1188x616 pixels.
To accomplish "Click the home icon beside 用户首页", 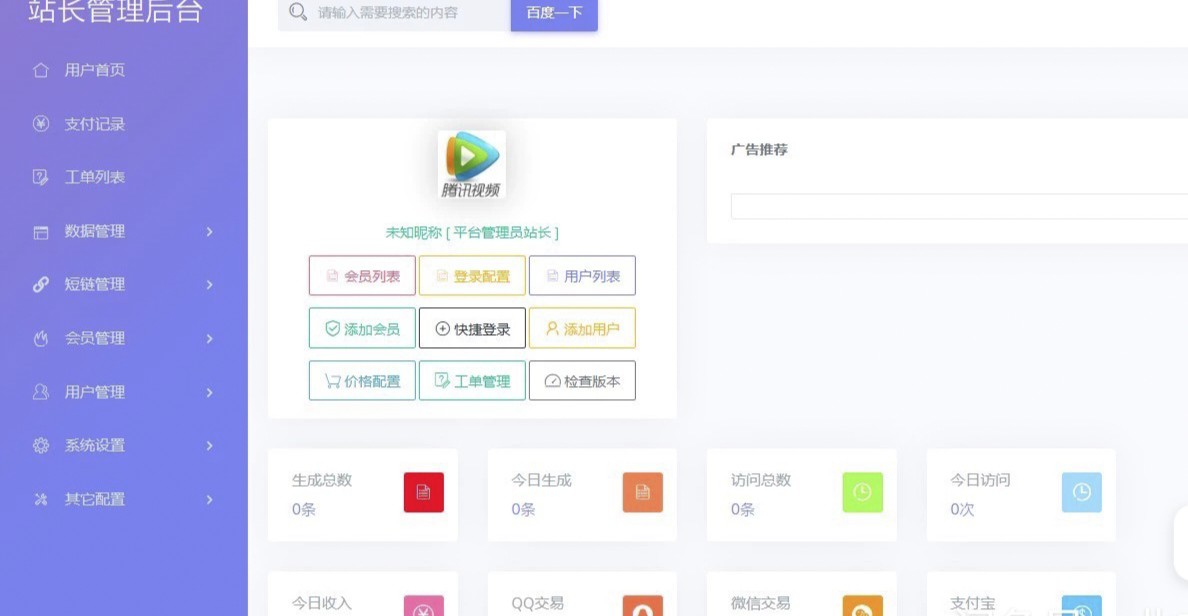I will pyautogui.click(x=41, y=70).
